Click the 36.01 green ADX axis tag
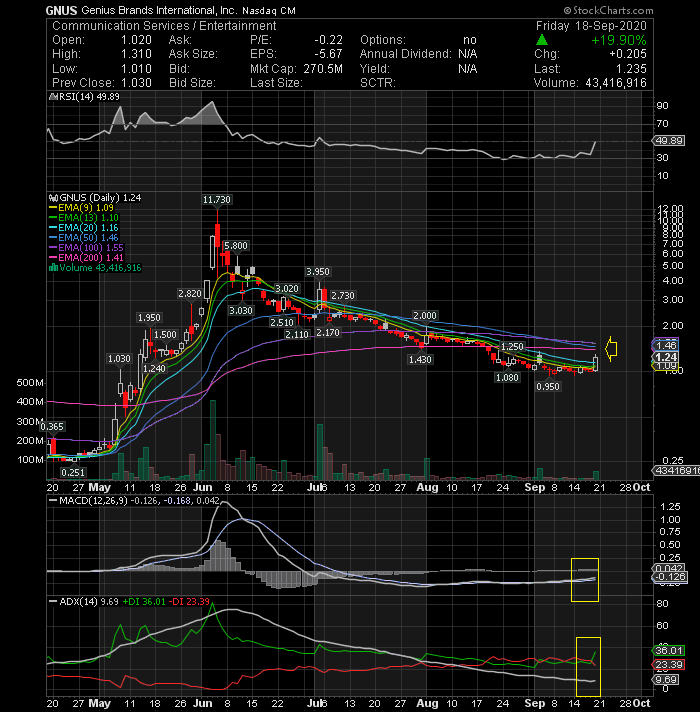Screen dimensions: 700x712 click(x=668, y=651)
